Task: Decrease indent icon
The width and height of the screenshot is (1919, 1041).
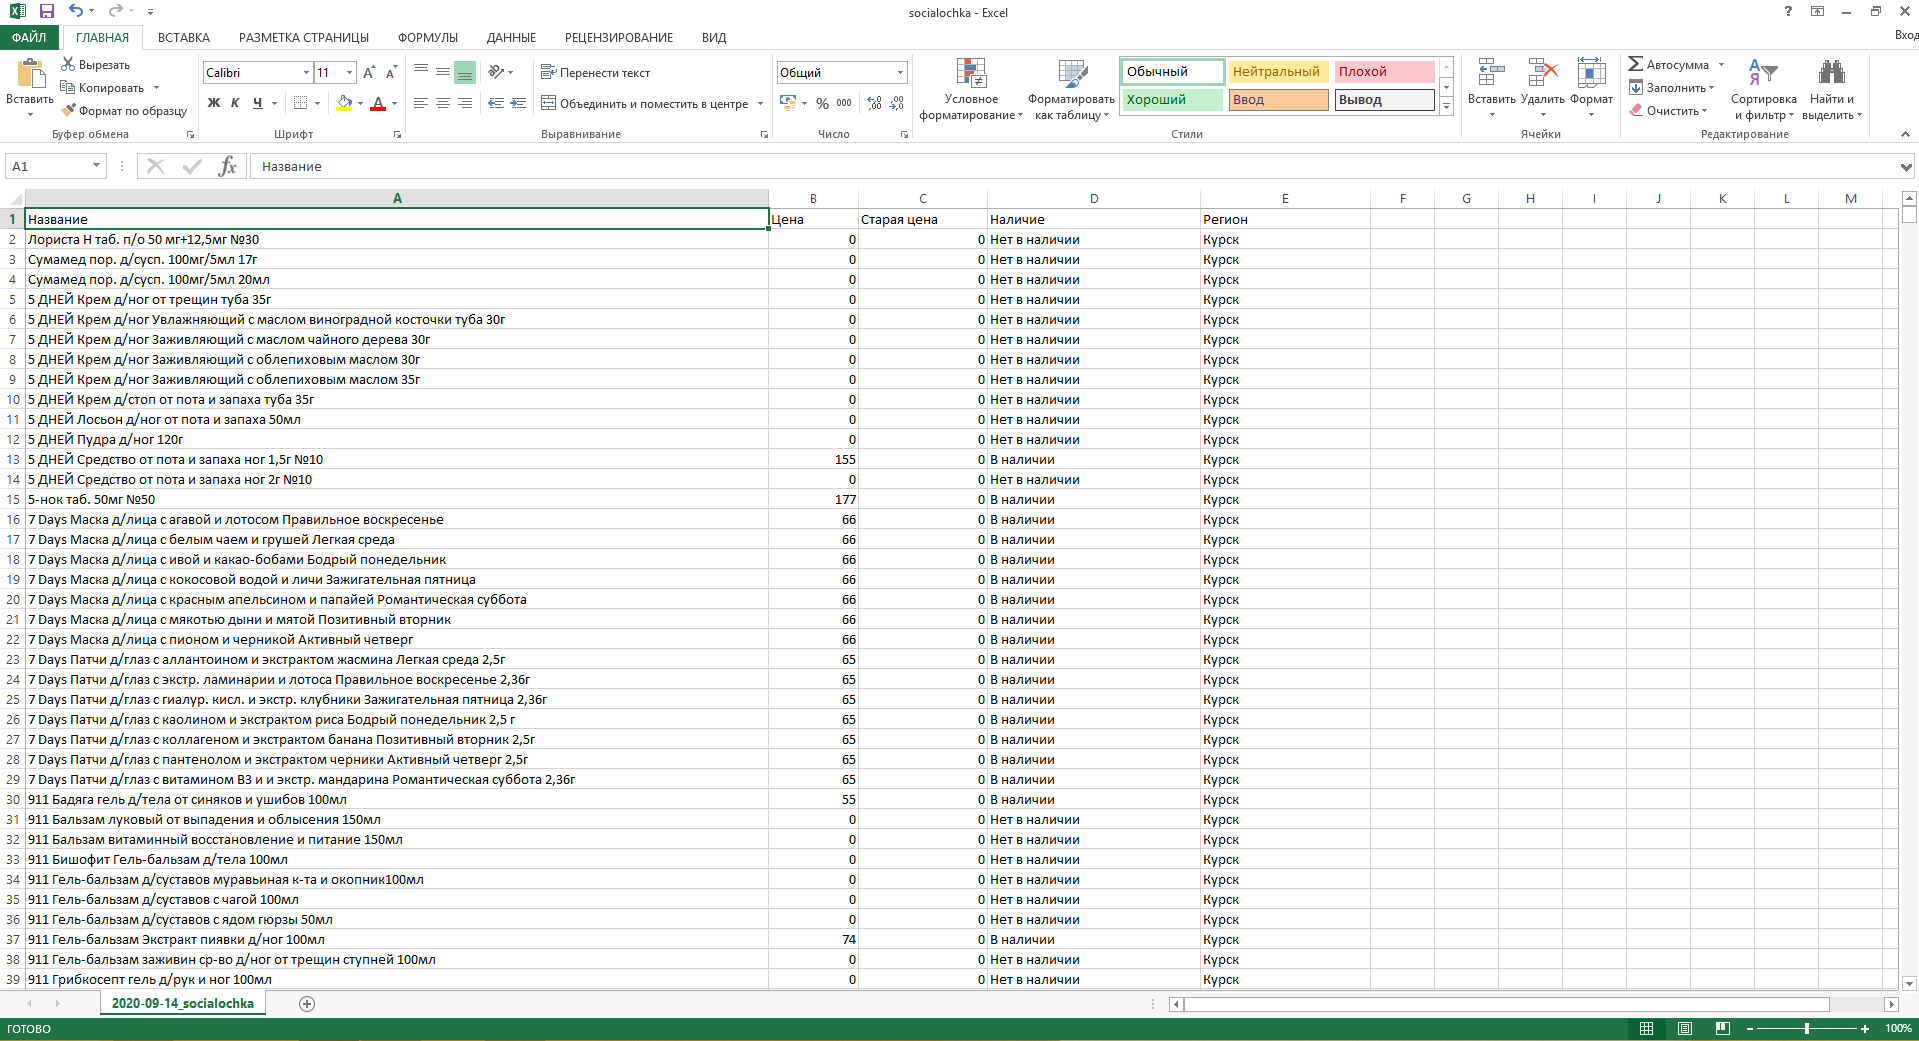Action: (x=496, y=103)
